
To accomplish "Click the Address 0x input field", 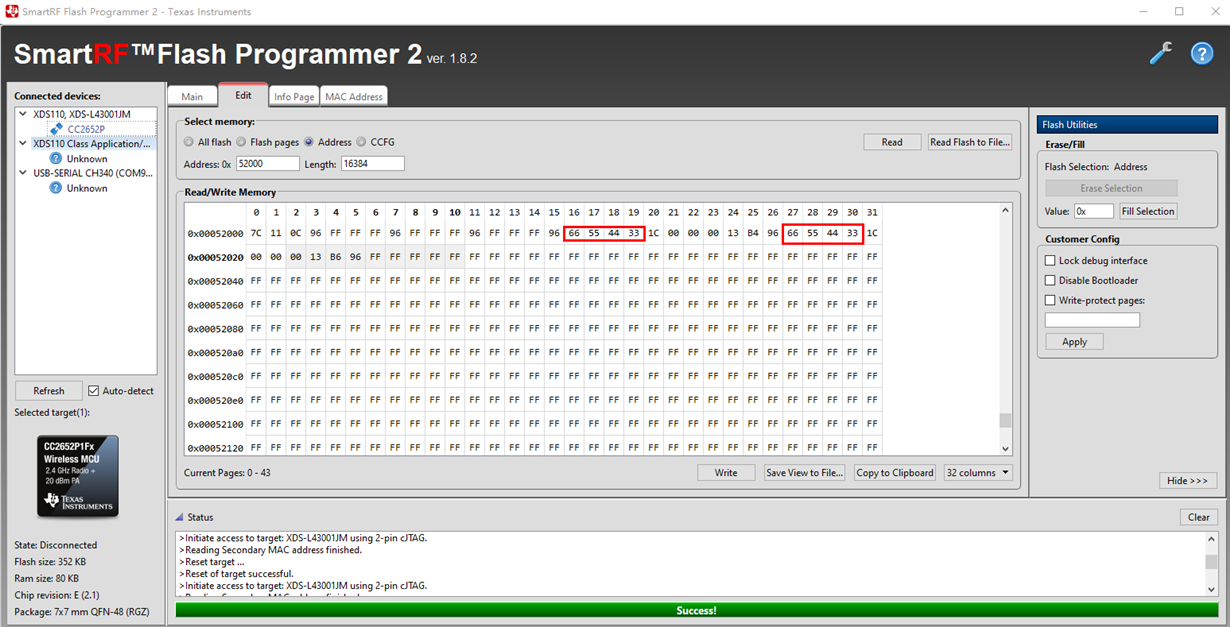I will [267, 163].
